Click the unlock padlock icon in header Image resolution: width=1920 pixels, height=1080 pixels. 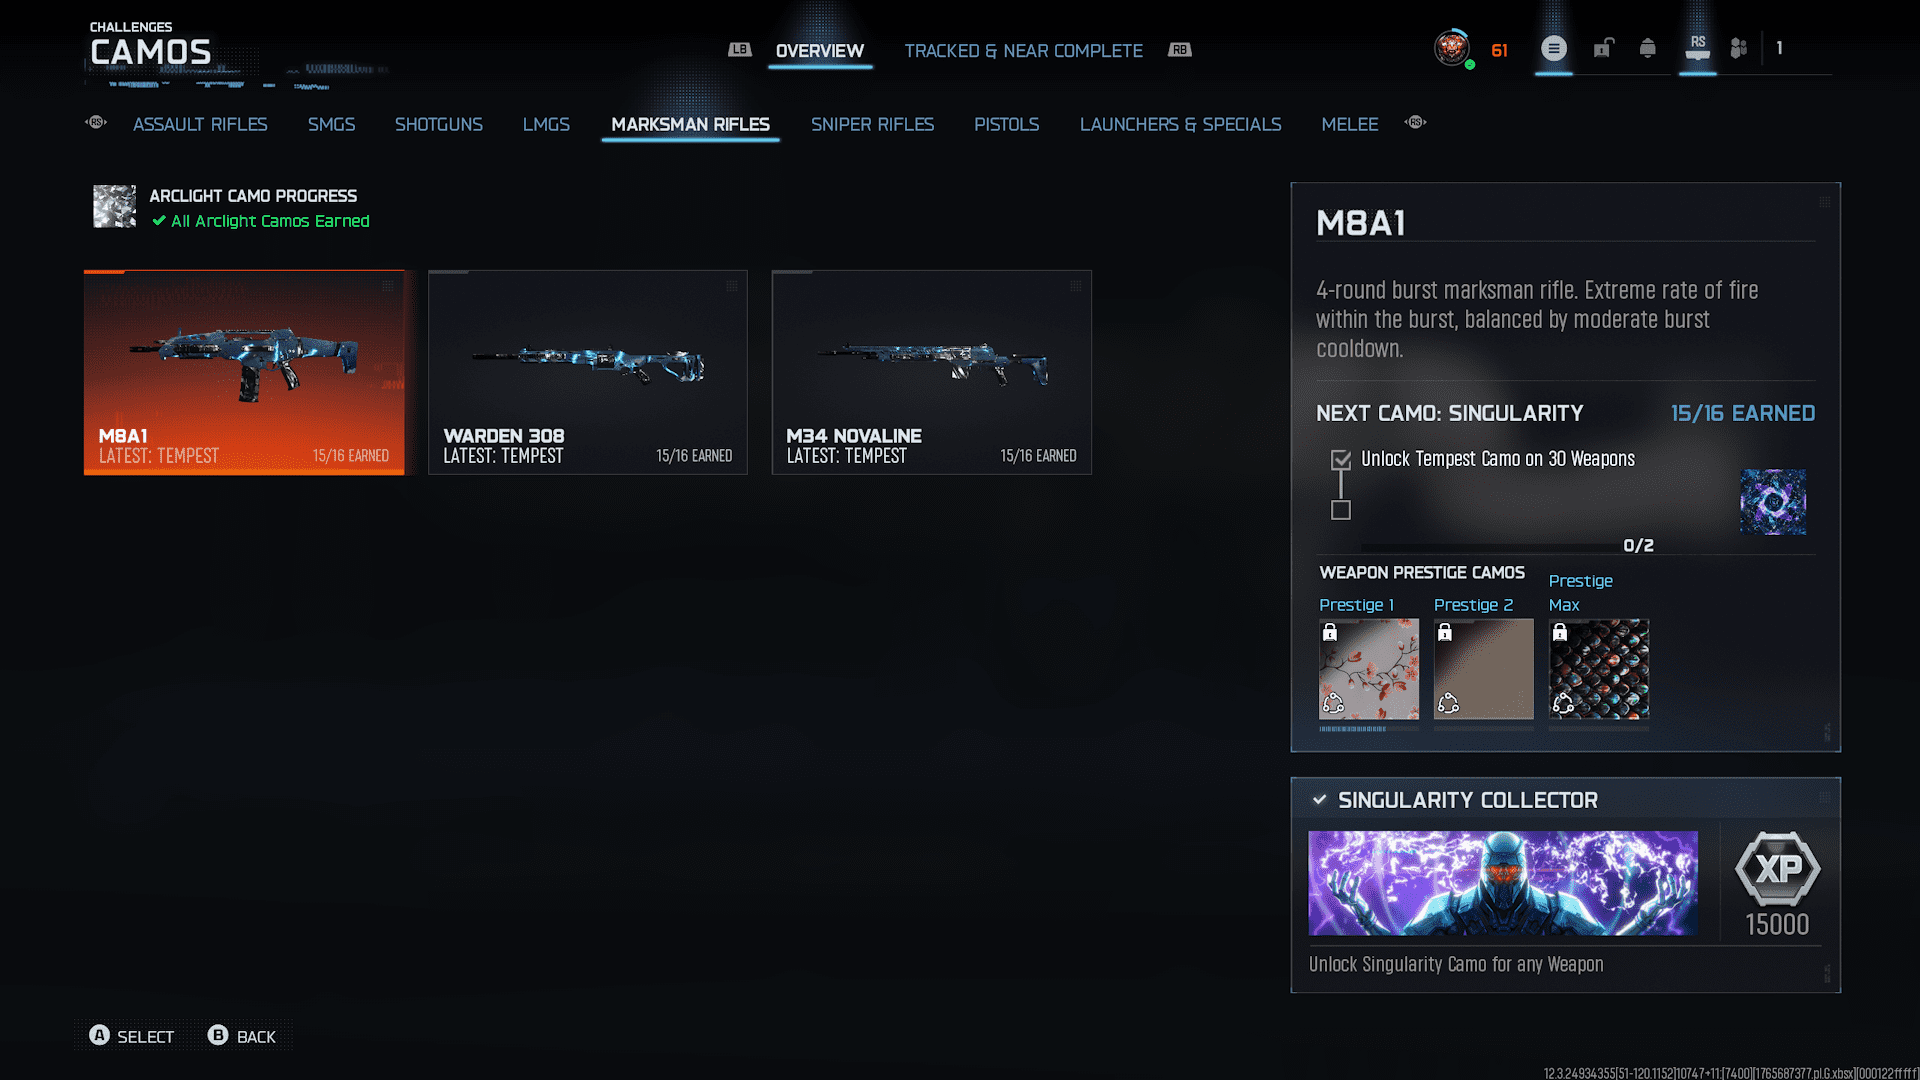tap(1603, 48)
